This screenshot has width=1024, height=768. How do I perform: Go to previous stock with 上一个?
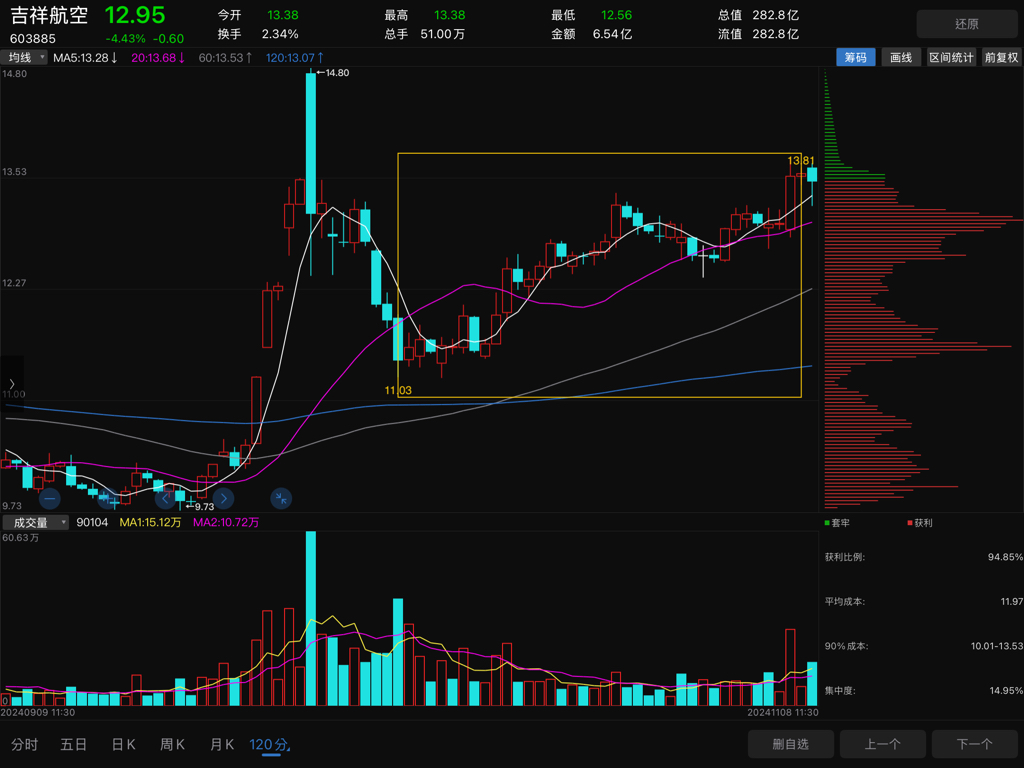(883, 744)
